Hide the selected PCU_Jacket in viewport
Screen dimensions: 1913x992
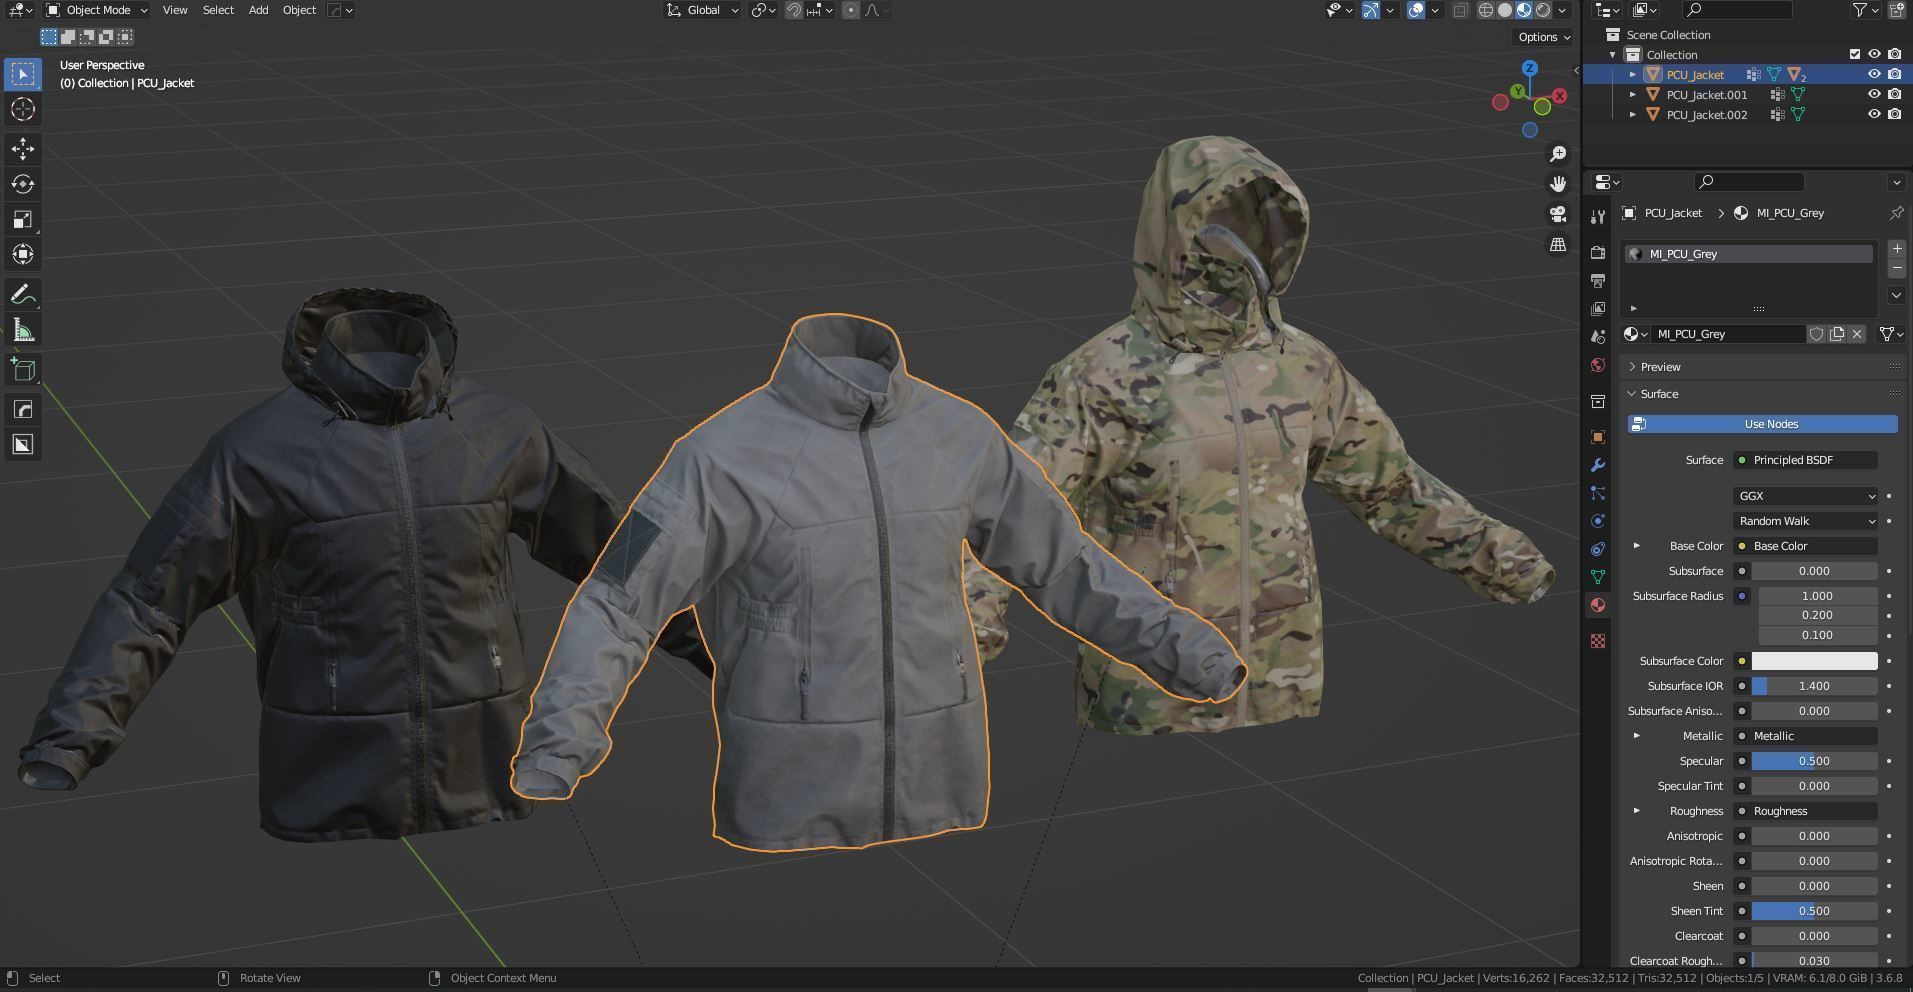[x=1874, y=75]
